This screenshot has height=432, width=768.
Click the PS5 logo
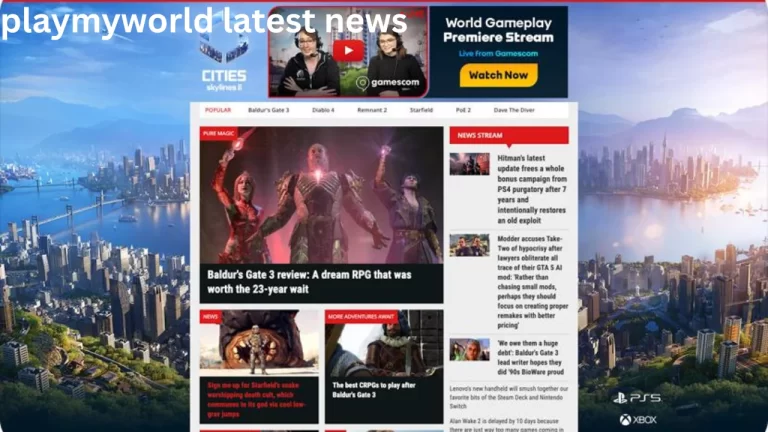637,398
